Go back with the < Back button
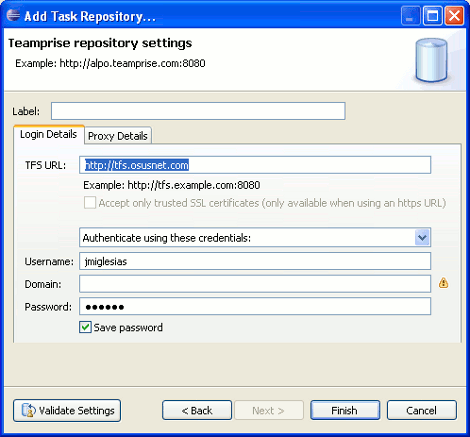The width and height of the screenshot is (470, 437). [x=197, y=410]
